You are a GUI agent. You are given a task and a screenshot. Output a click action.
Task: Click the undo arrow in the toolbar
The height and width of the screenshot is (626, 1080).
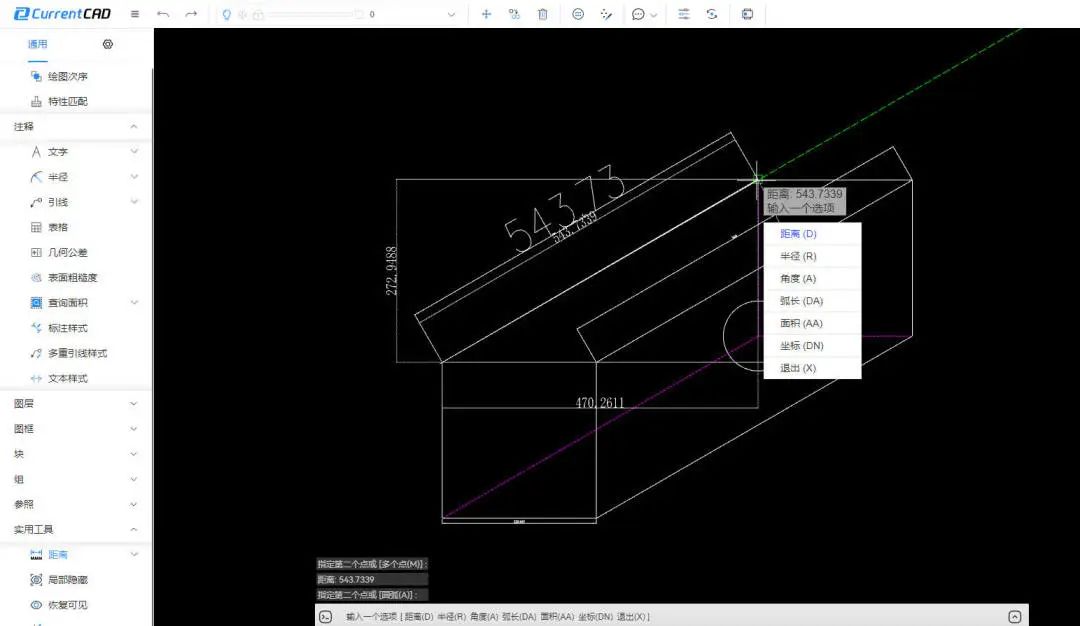(163, 15)
